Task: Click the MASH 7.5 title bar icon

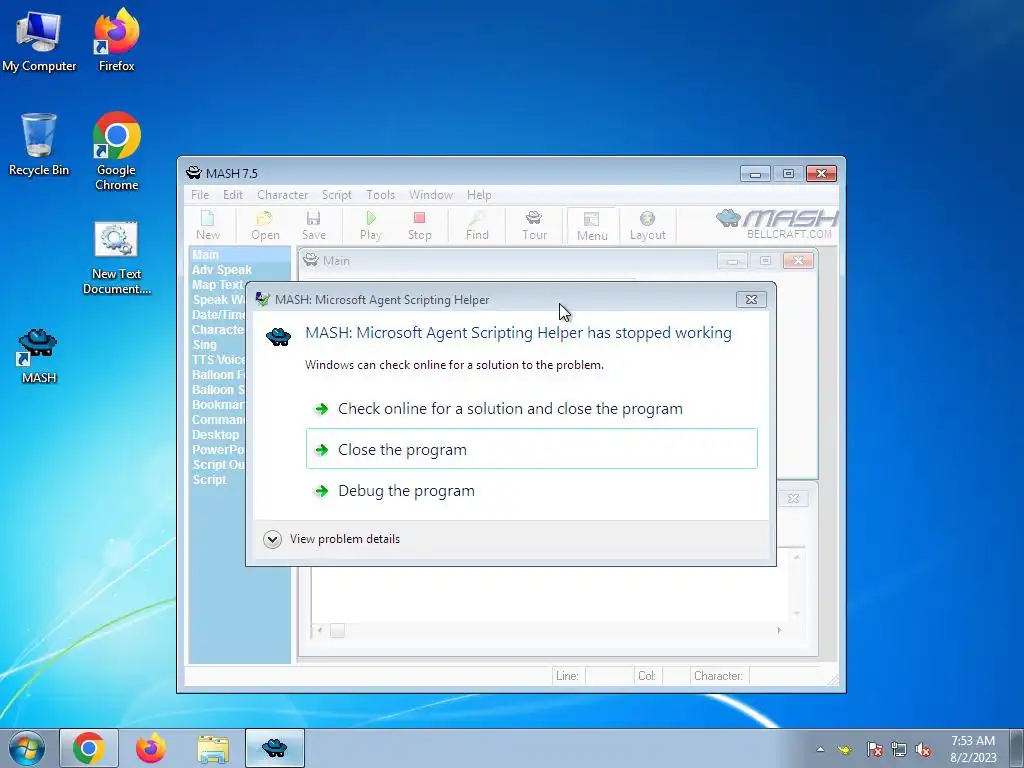Action: pyautogui.click(x=193, y=173)
